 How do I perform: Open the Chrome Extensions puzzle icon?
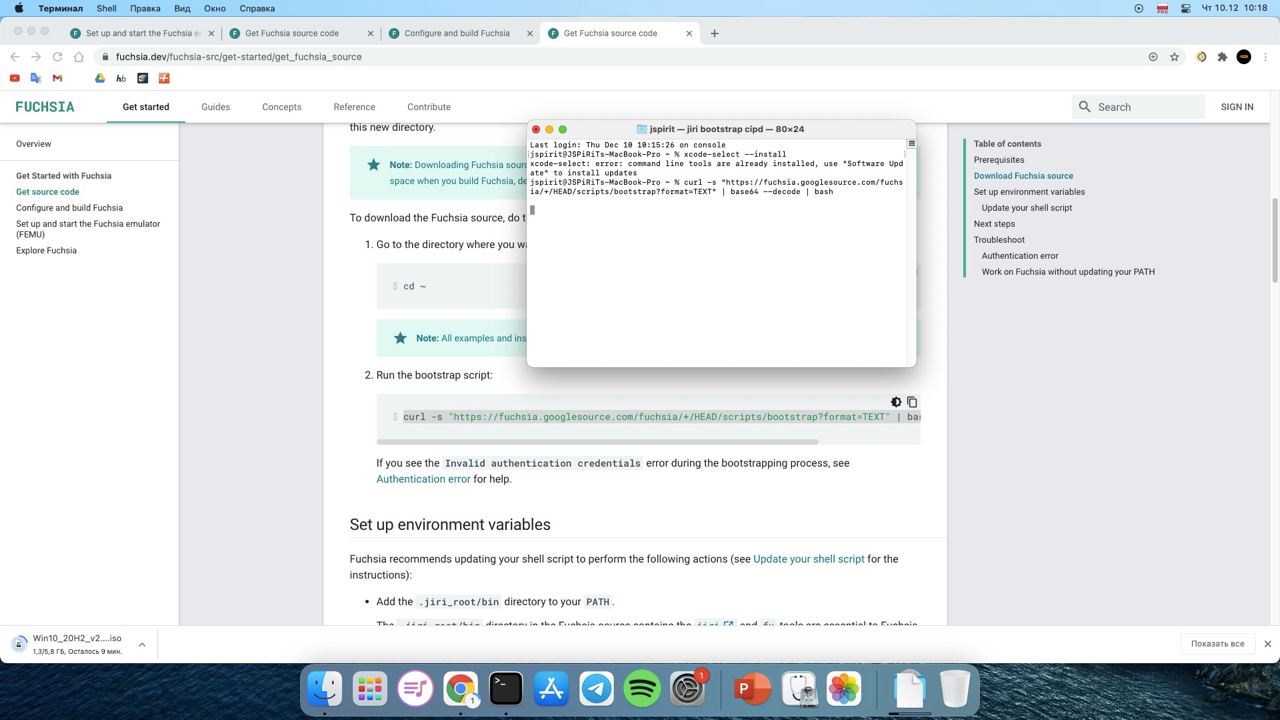tap(1222, 57)
